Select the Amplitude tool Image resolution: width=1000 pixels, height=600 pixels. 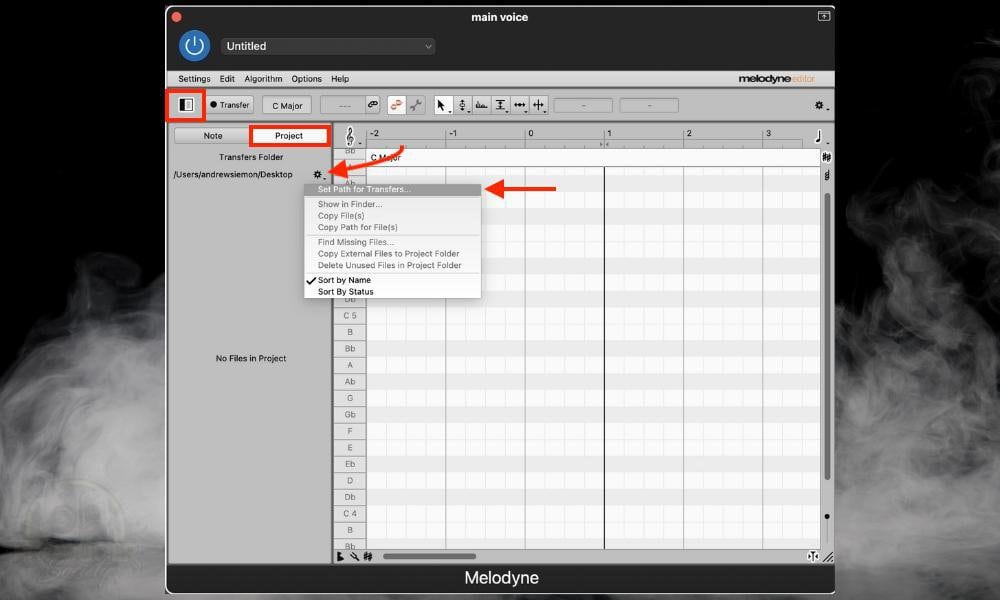(x=501, y=105)
